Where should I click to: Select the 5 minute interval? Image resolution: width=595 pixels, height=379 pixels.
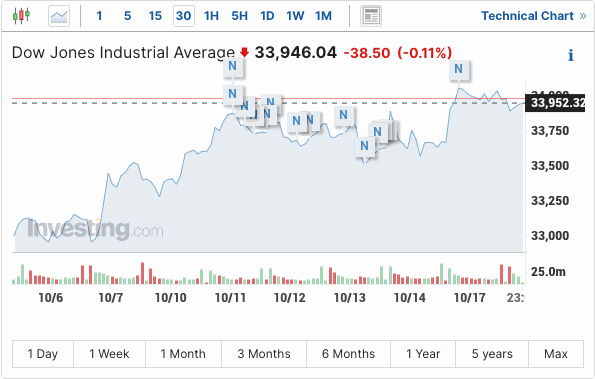point(128,16)
